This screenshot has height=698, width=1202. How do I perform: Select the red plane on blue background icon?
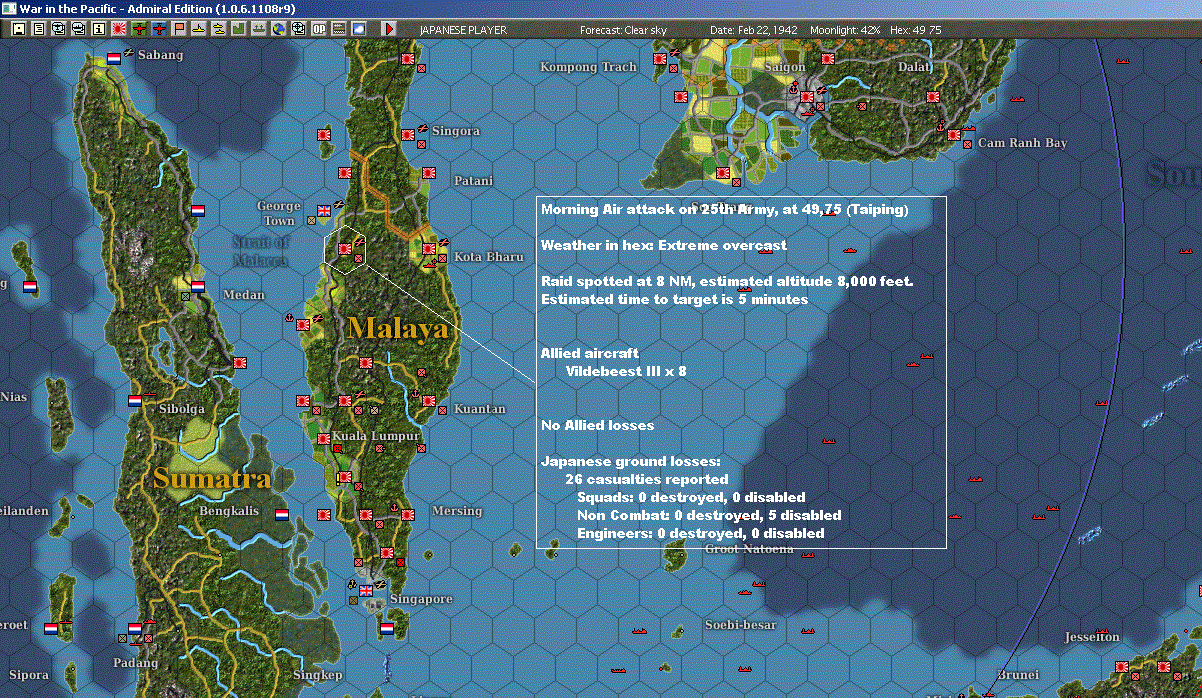(x=159, y=29)
